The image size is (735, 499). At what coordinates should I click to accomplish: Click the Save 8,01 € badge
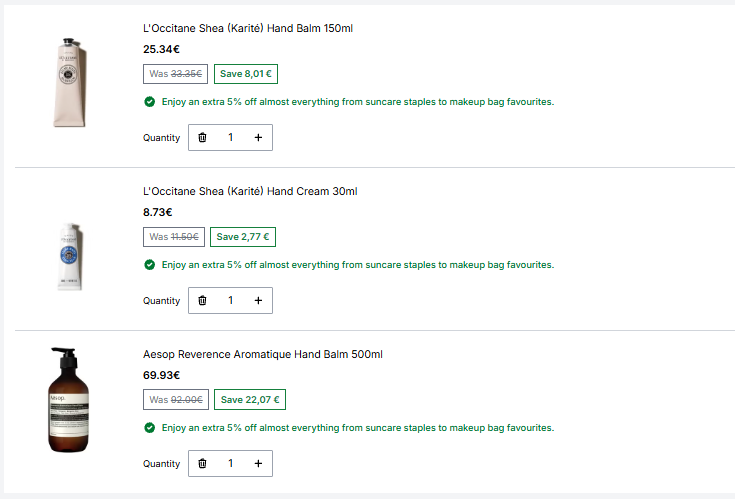[x=246, y=74]
